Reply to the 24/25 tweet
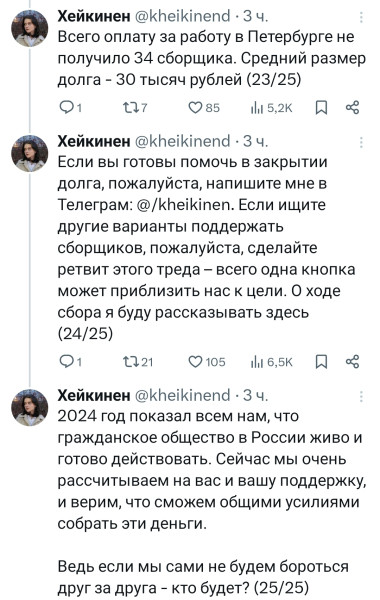 71,362
